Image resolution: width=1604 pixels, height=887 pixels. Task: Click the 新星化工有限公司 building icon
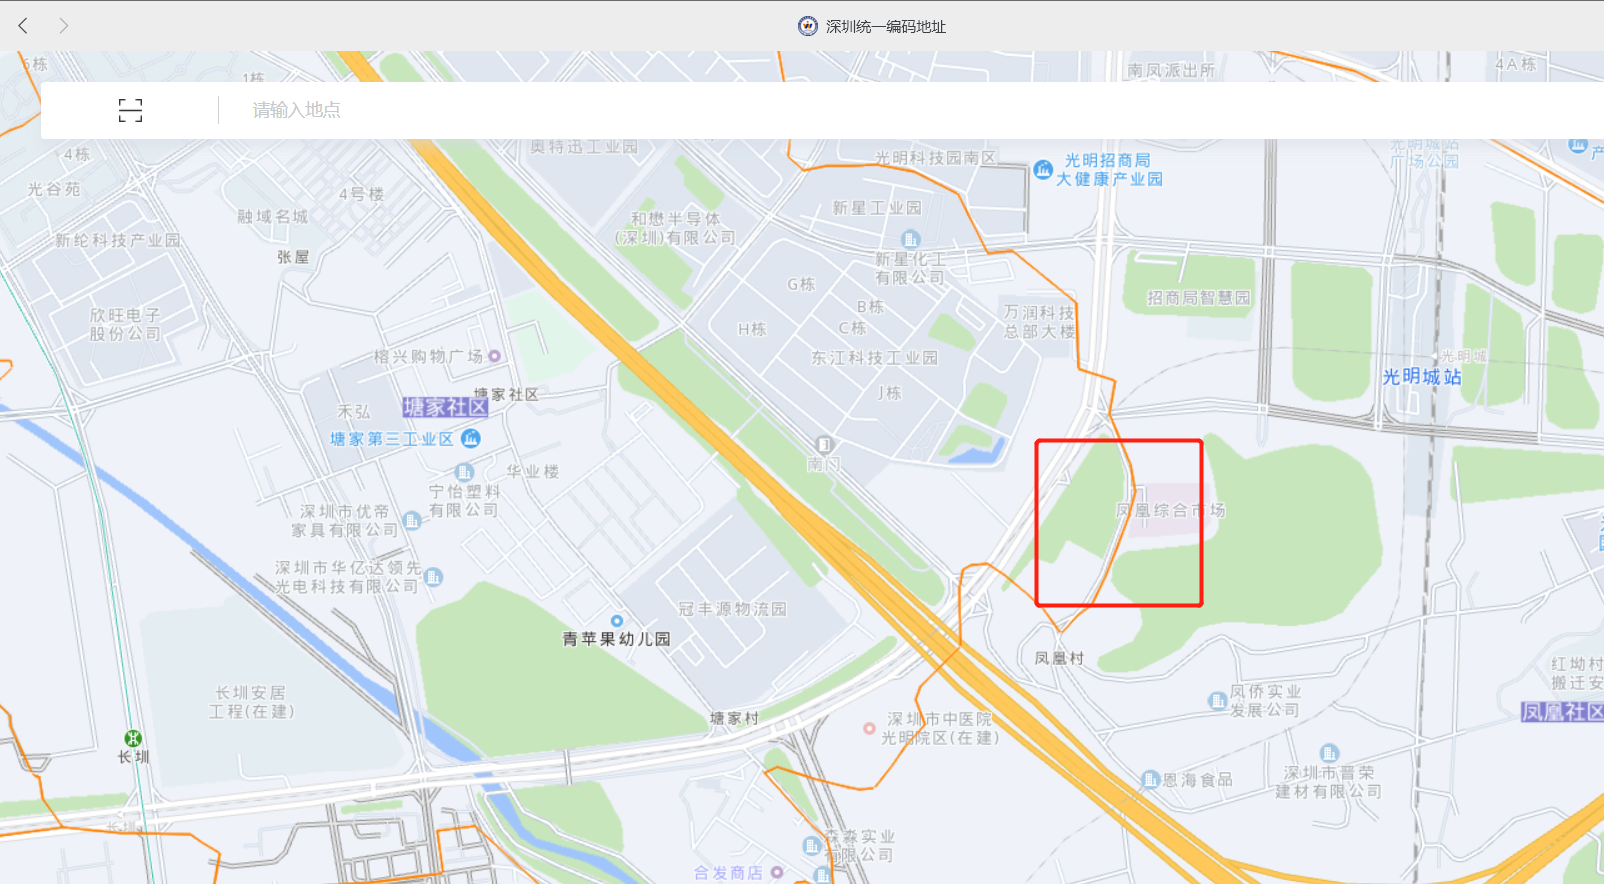910,239
